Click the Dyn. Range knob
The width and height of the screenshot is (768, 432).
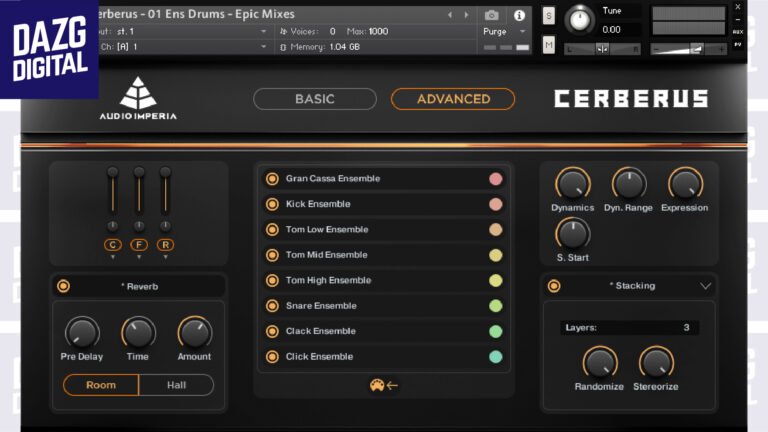(629, 184)
